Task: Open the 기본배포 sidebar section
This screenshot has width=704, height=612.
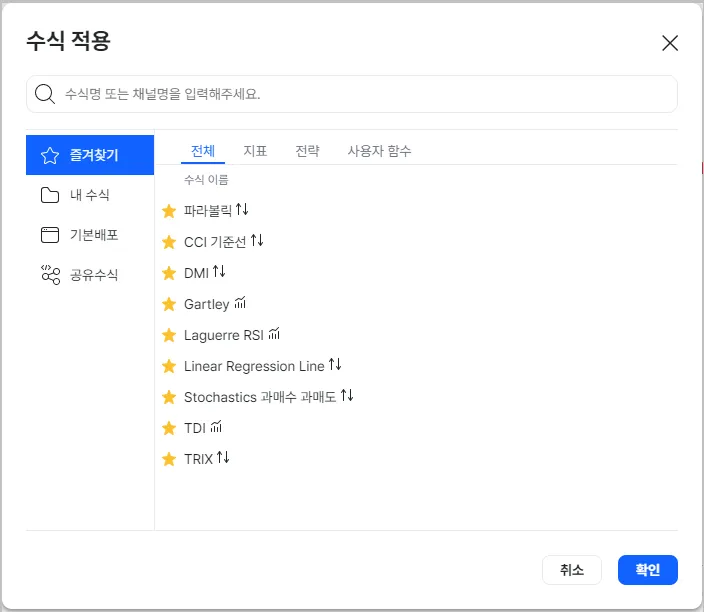Action: click(90, 235)
